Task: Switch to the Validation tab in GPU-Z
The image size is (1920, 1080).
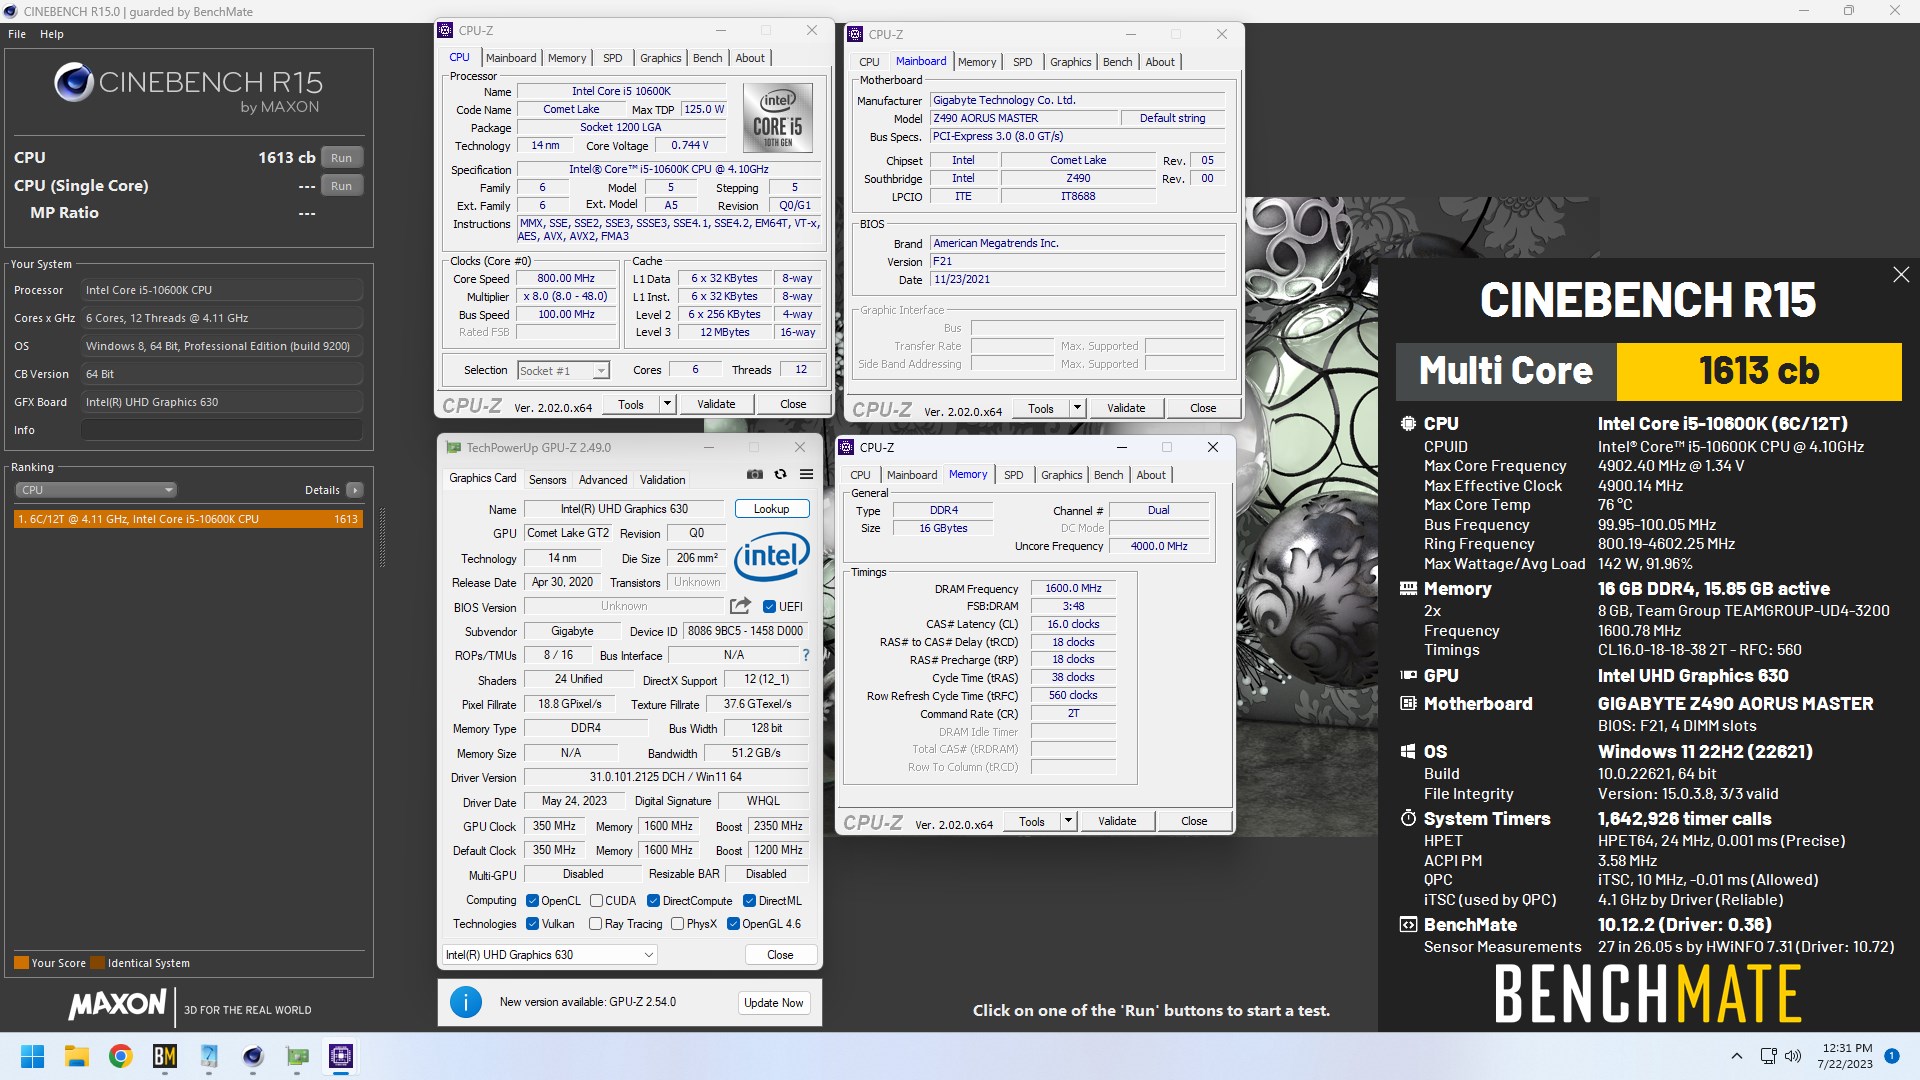Action: coord(662,480)
